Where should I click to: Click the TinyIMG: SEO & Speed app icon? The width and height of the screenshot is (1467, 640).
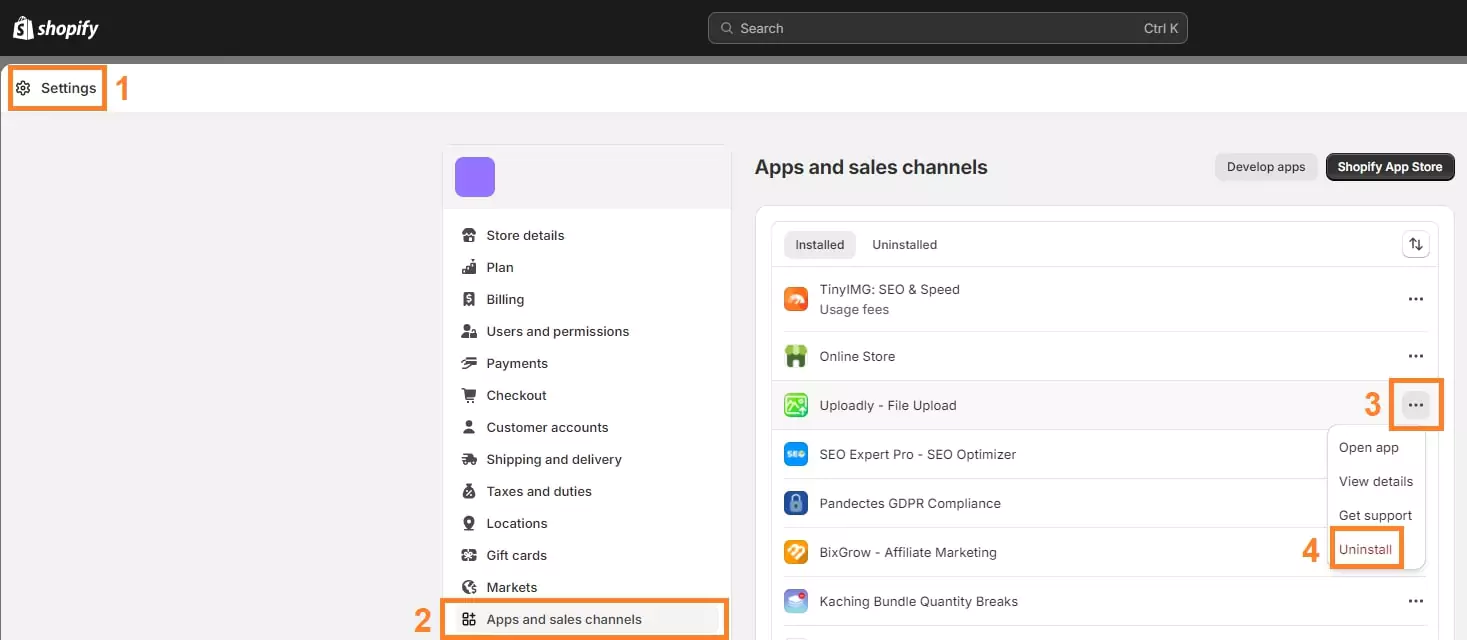click(x=796, y=298)
